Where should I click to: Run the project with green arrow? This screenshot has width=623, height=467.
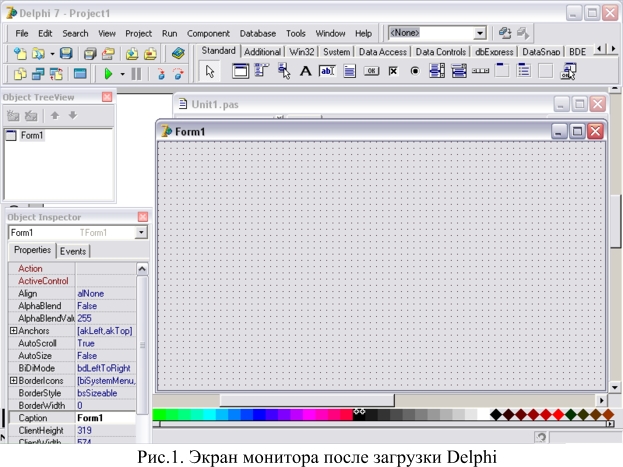point(108,74)
